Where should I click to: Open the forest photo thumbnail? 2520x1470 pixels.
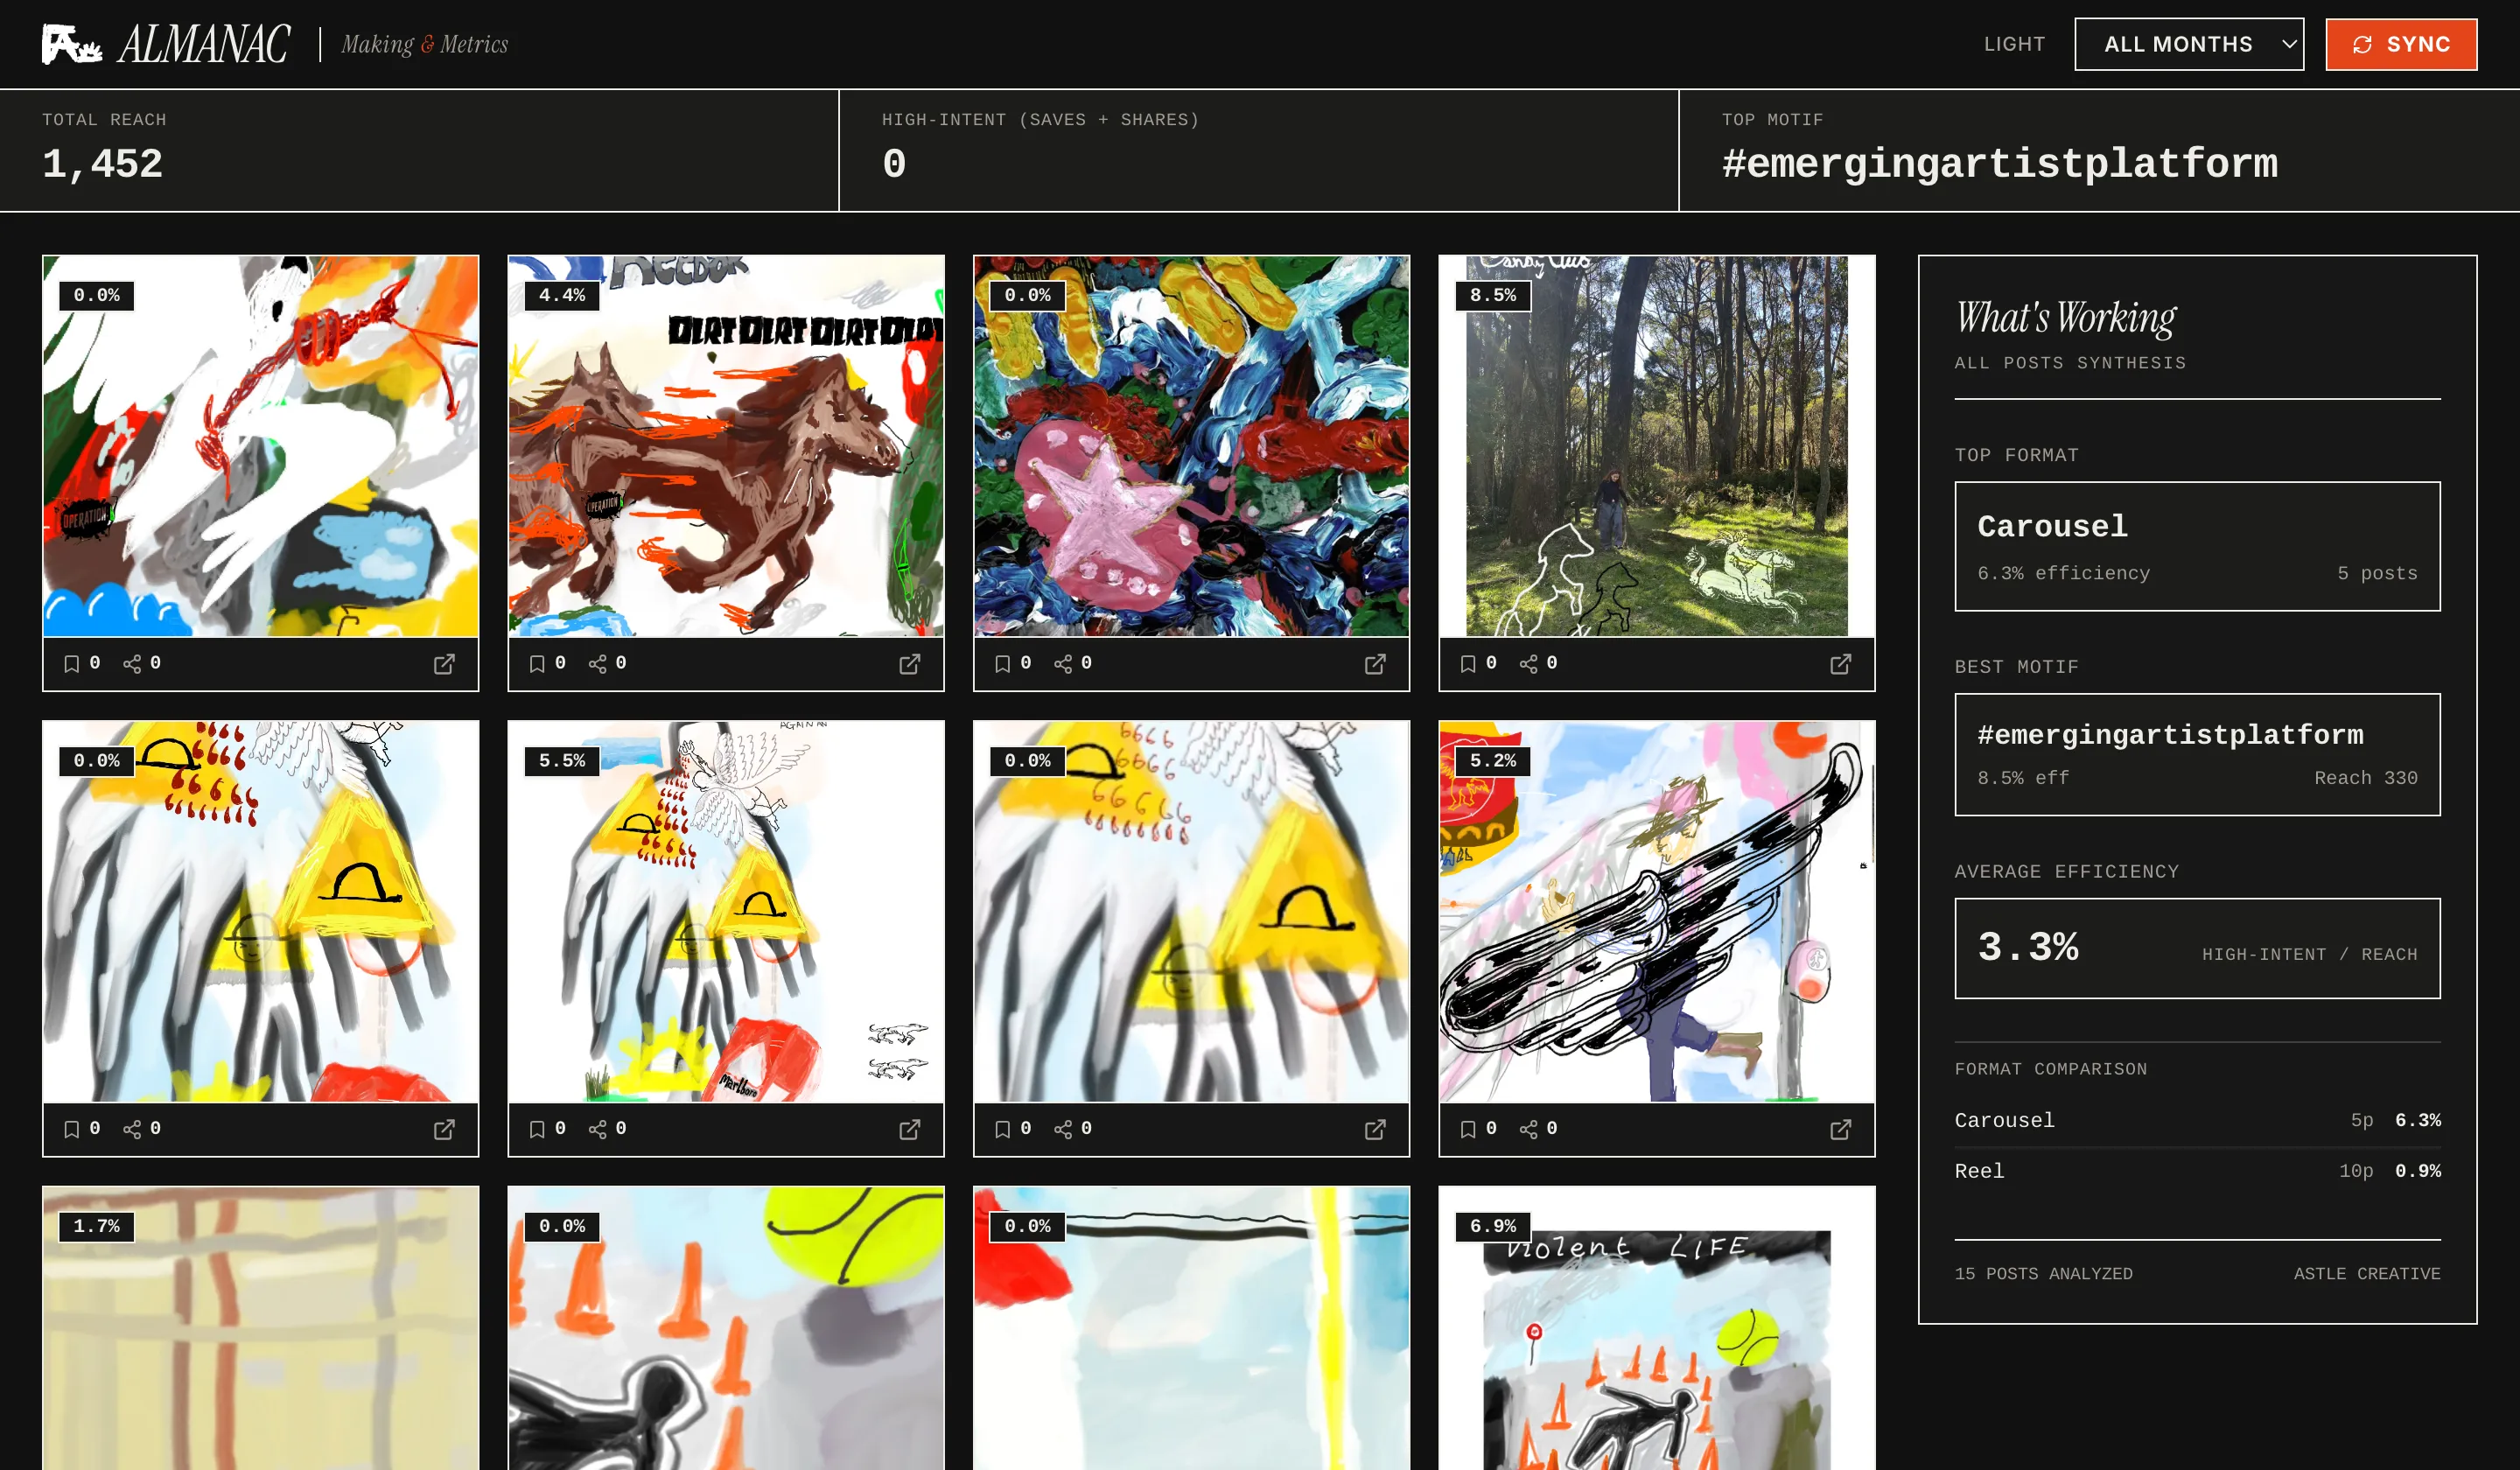1657,446
